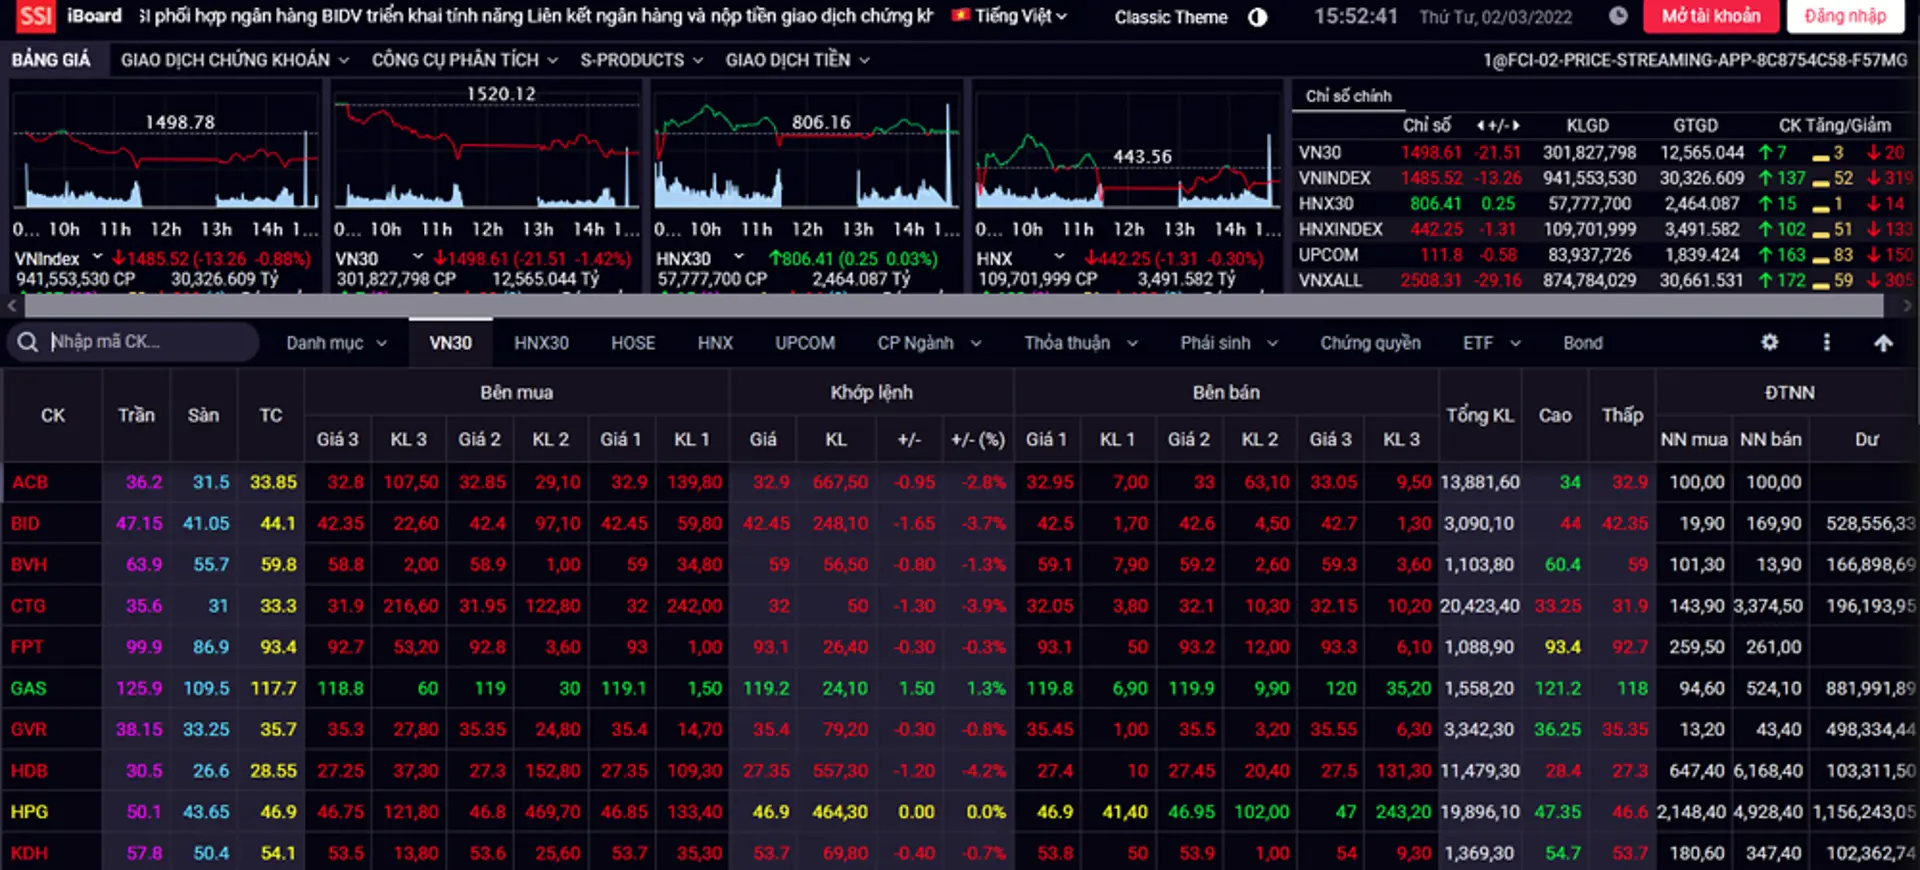Viewport: 1920px width, 870px height.
Task: Click the Vietnamese flag language icon
Action: coord(961,16)
